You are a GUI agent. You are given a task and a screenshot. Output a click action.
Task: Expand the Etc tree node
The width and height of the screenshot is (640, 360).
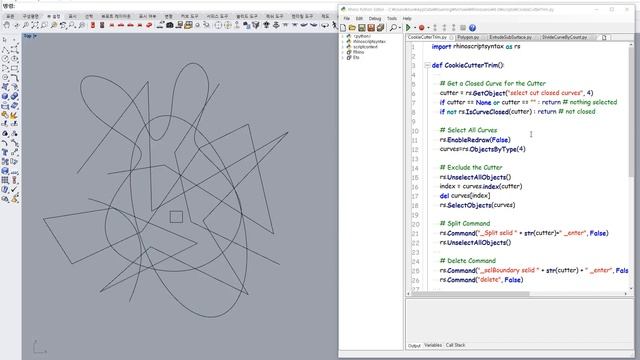click(x=342, y=58)
